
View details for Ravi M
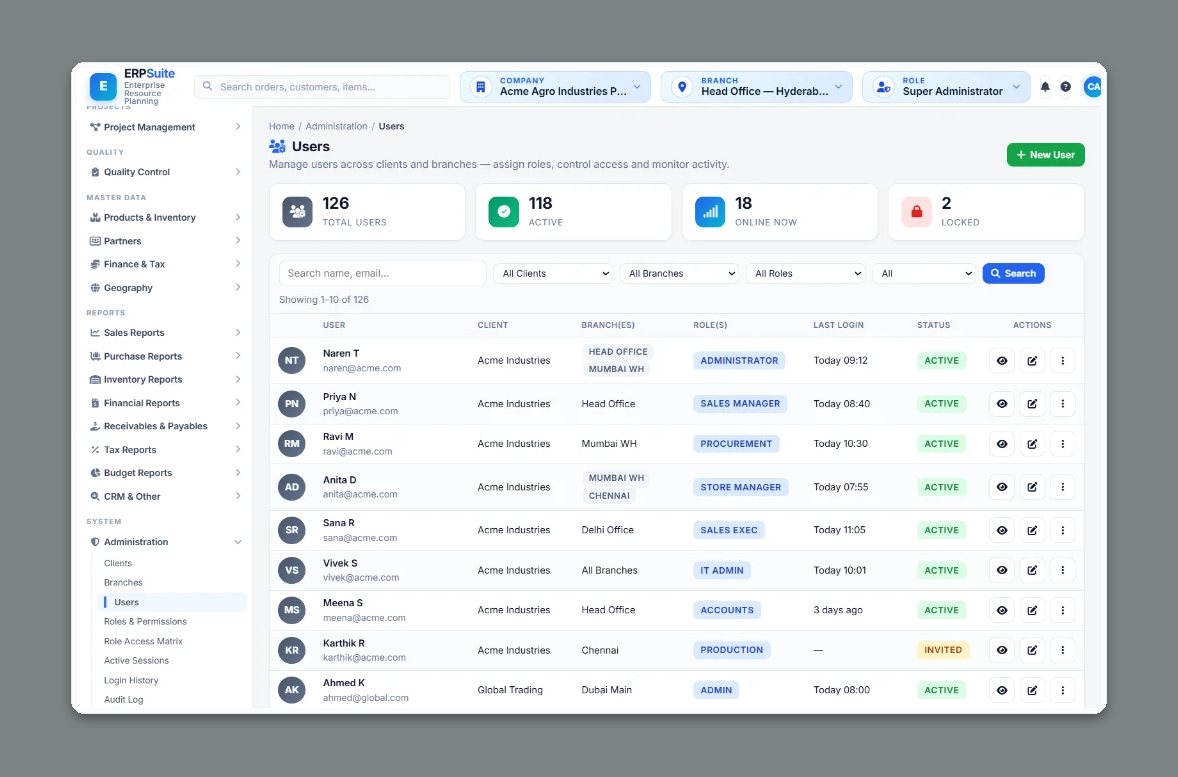click(1002, 443)
